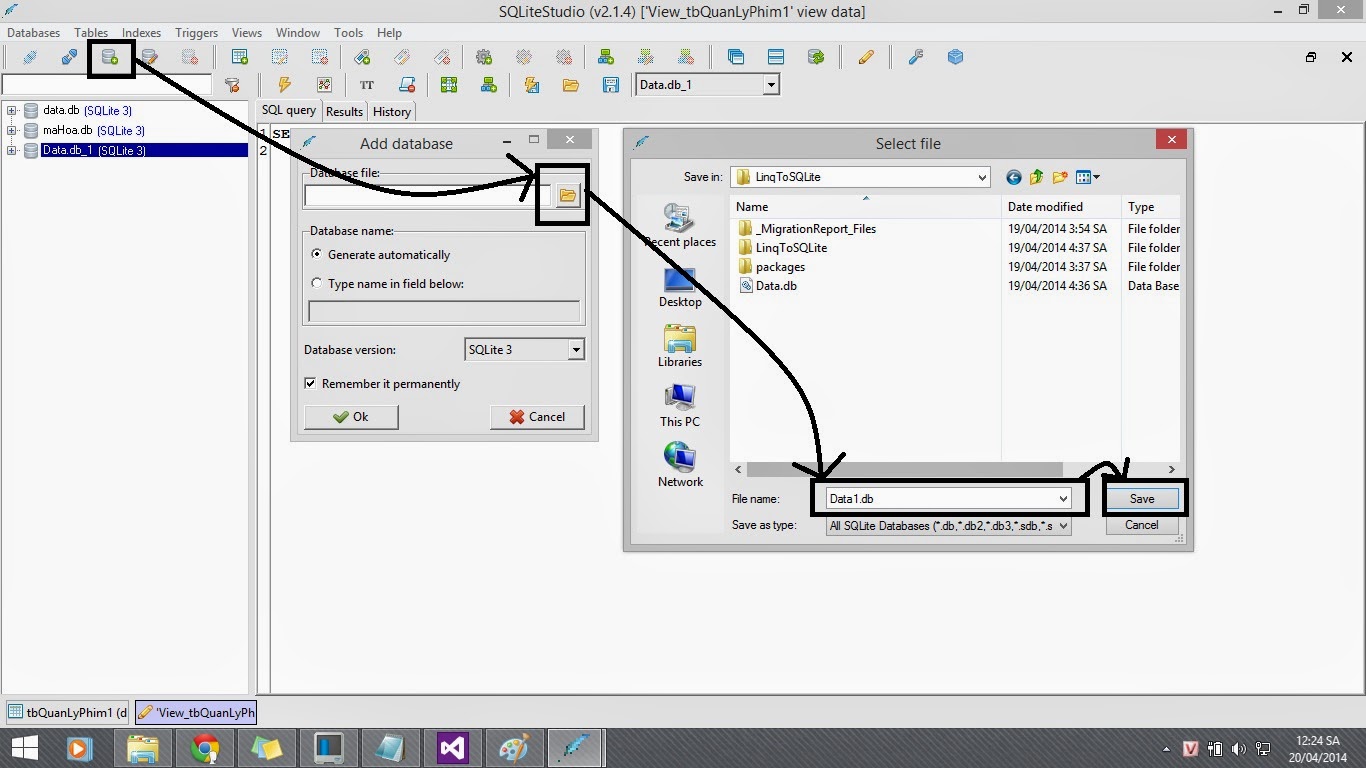Open the Tools menu

tap(349, 33)
